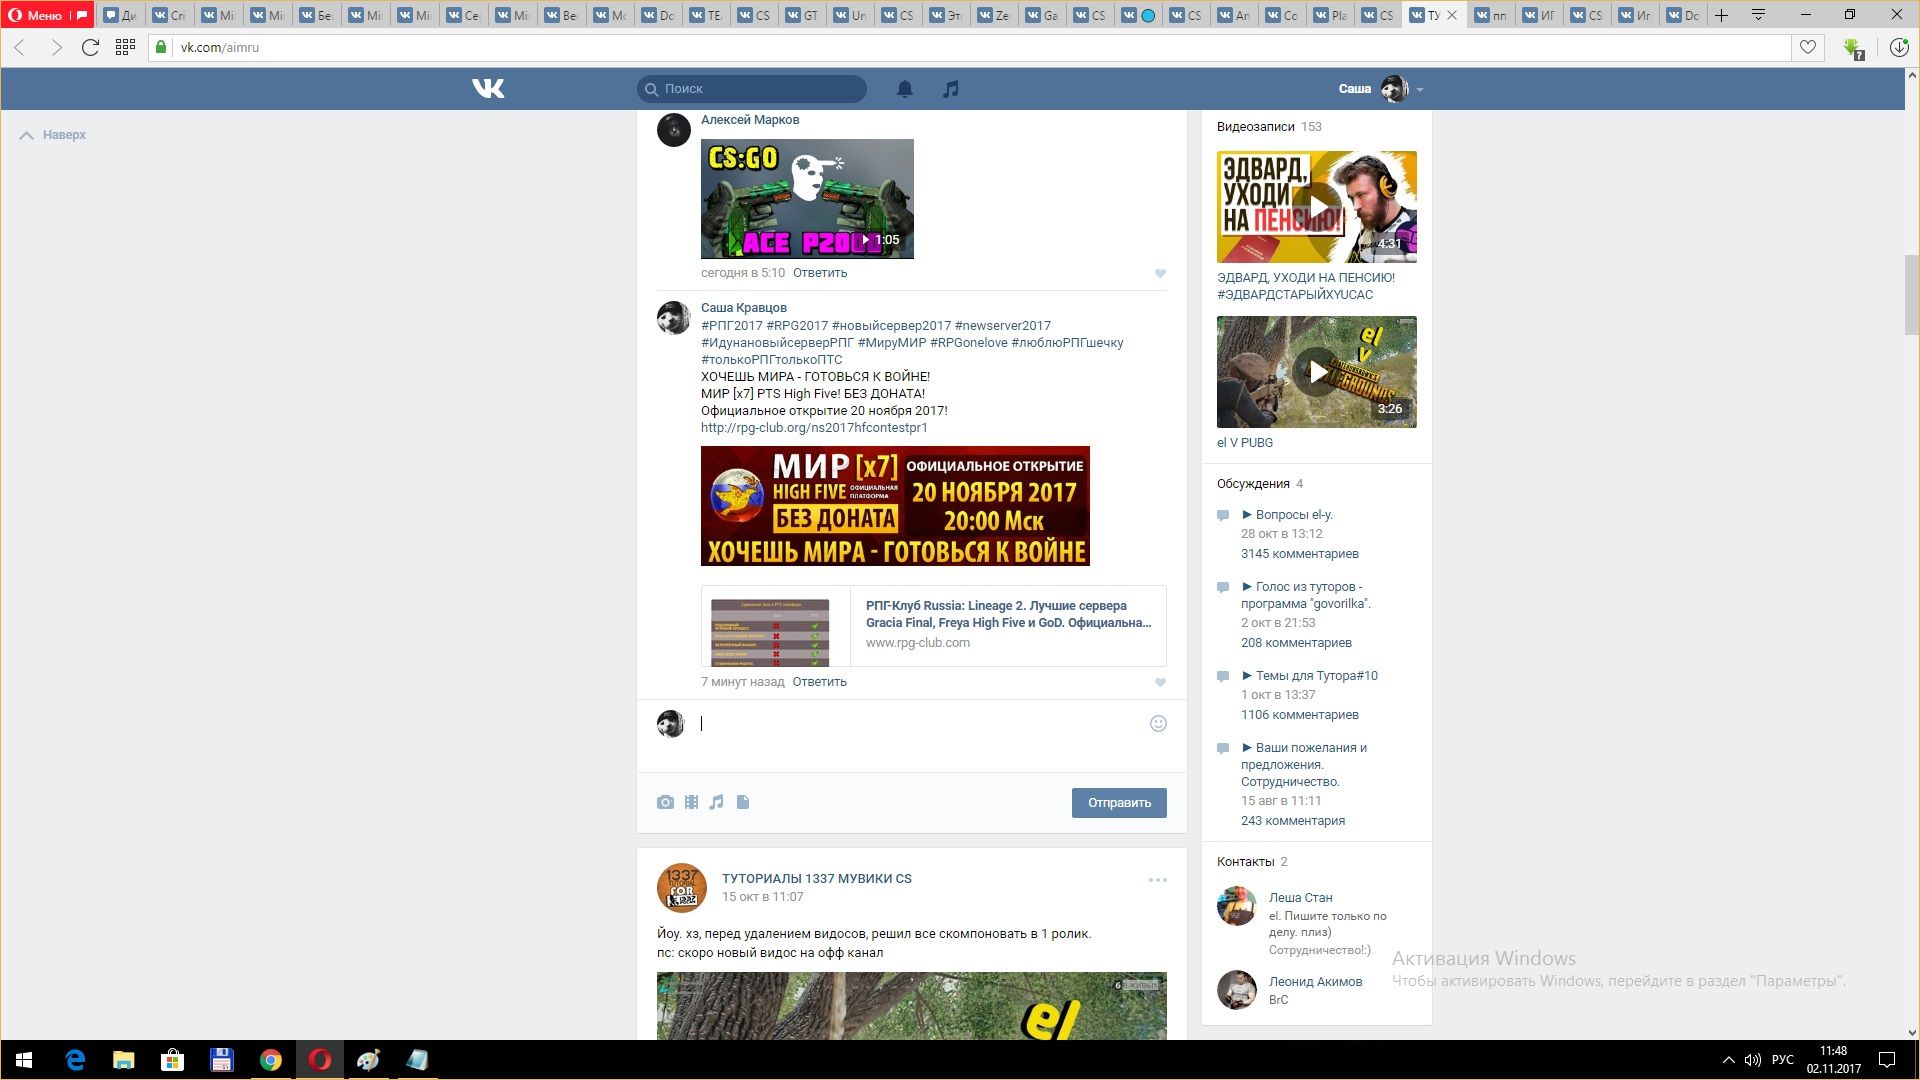Screen dimensions: 1920x1080
Task: Like Саша Кравцов's comment with heart
Action: [x=1160, y=682]
